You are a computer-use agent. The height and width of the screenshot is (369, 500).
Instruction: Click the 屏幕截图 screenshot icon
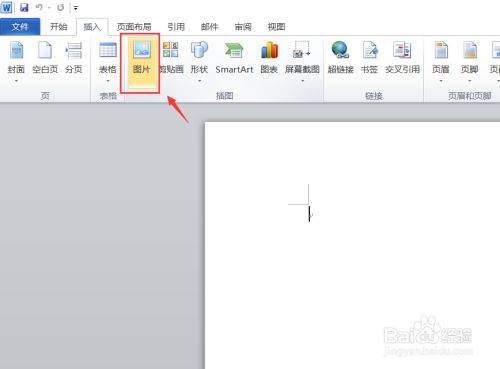click(x=302, y=50)
